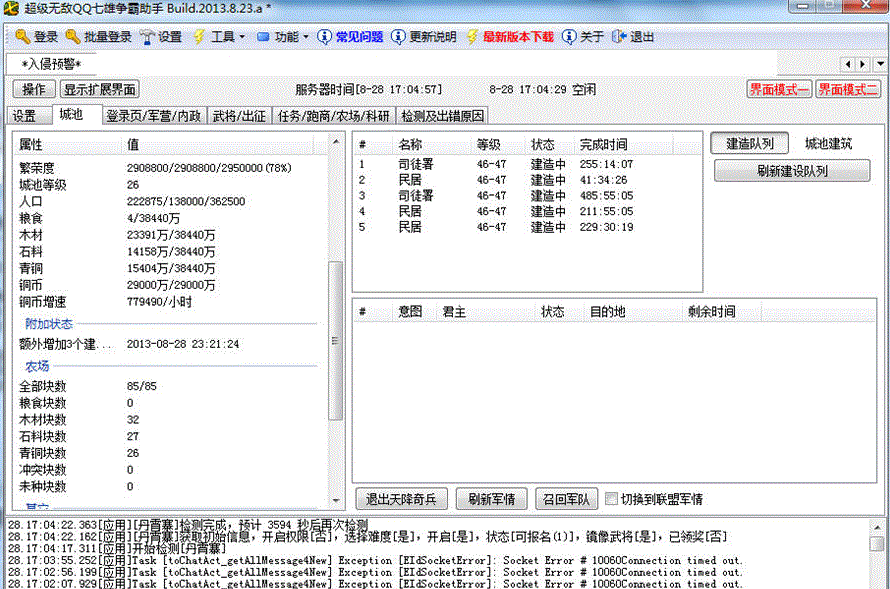This screenshot has width=890, height=589.
Task: Click the 名称 column header
Action: (x=433, y=145)
